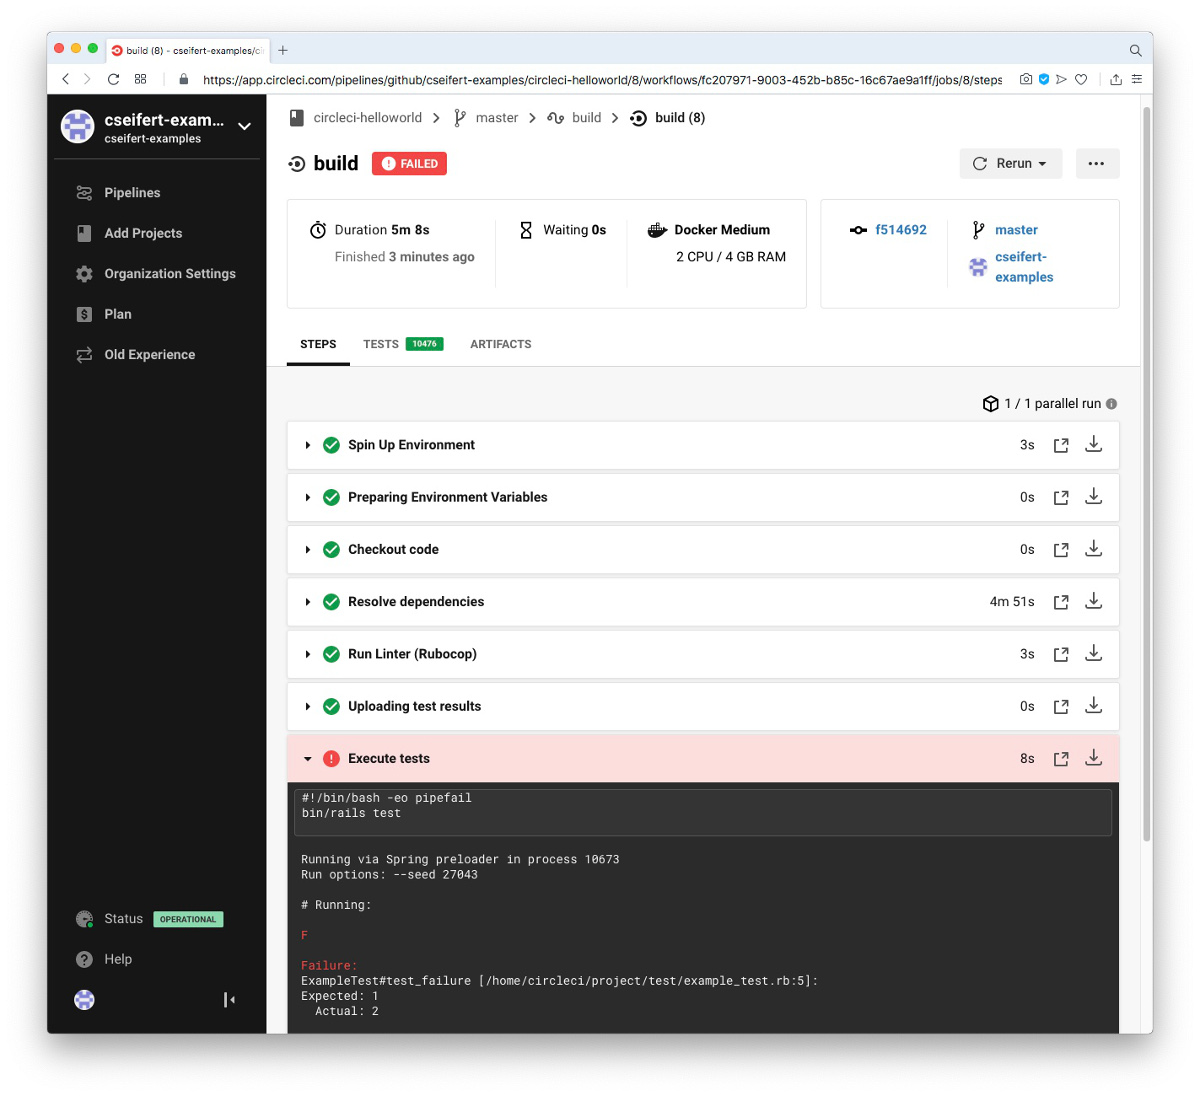Expand the Uploading test results step

(308, 706)
